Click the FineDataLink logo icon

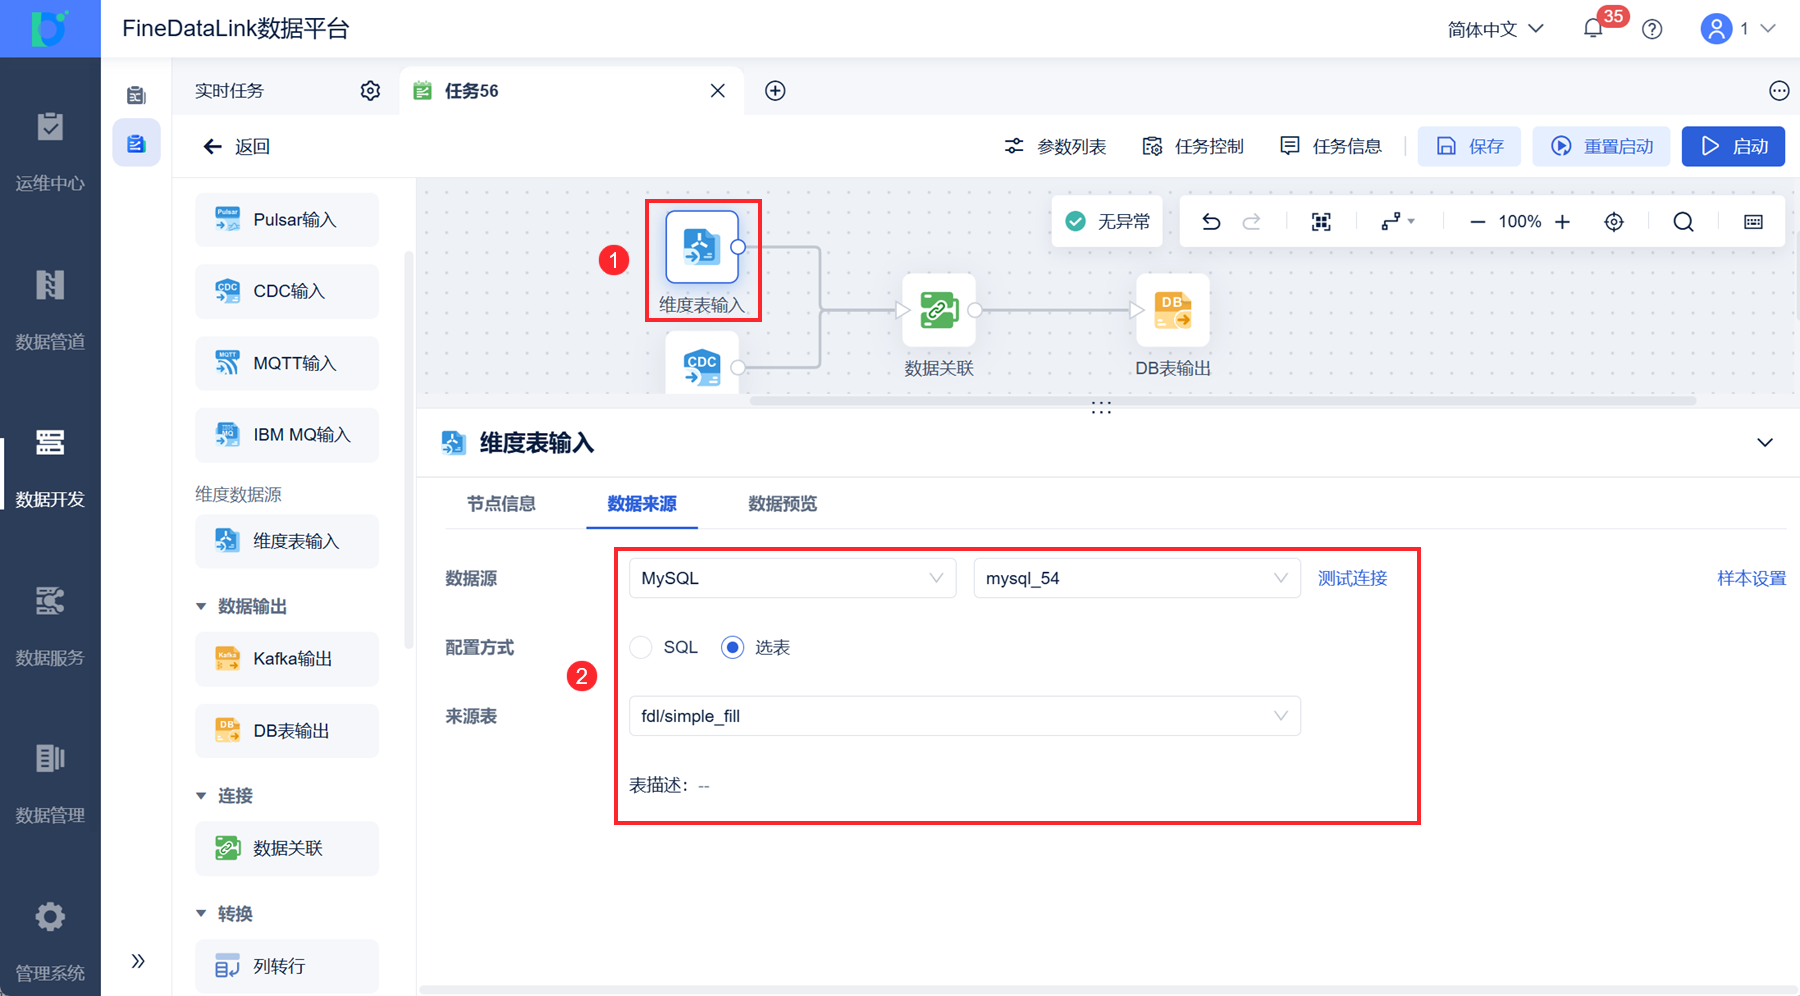[50, 28]
